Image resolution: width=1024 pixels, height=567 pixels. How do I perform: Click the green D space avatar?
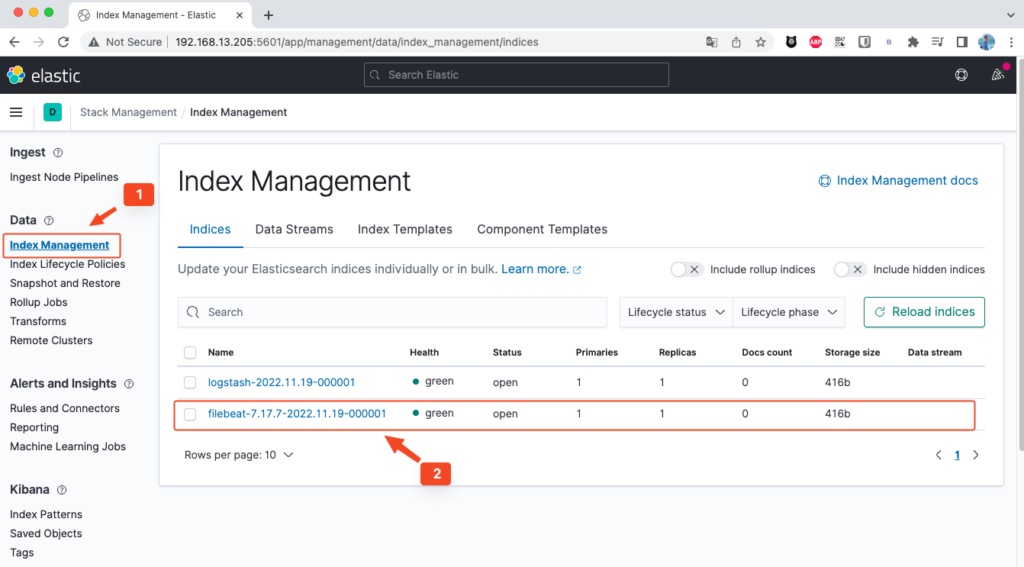tap(52, 112)
